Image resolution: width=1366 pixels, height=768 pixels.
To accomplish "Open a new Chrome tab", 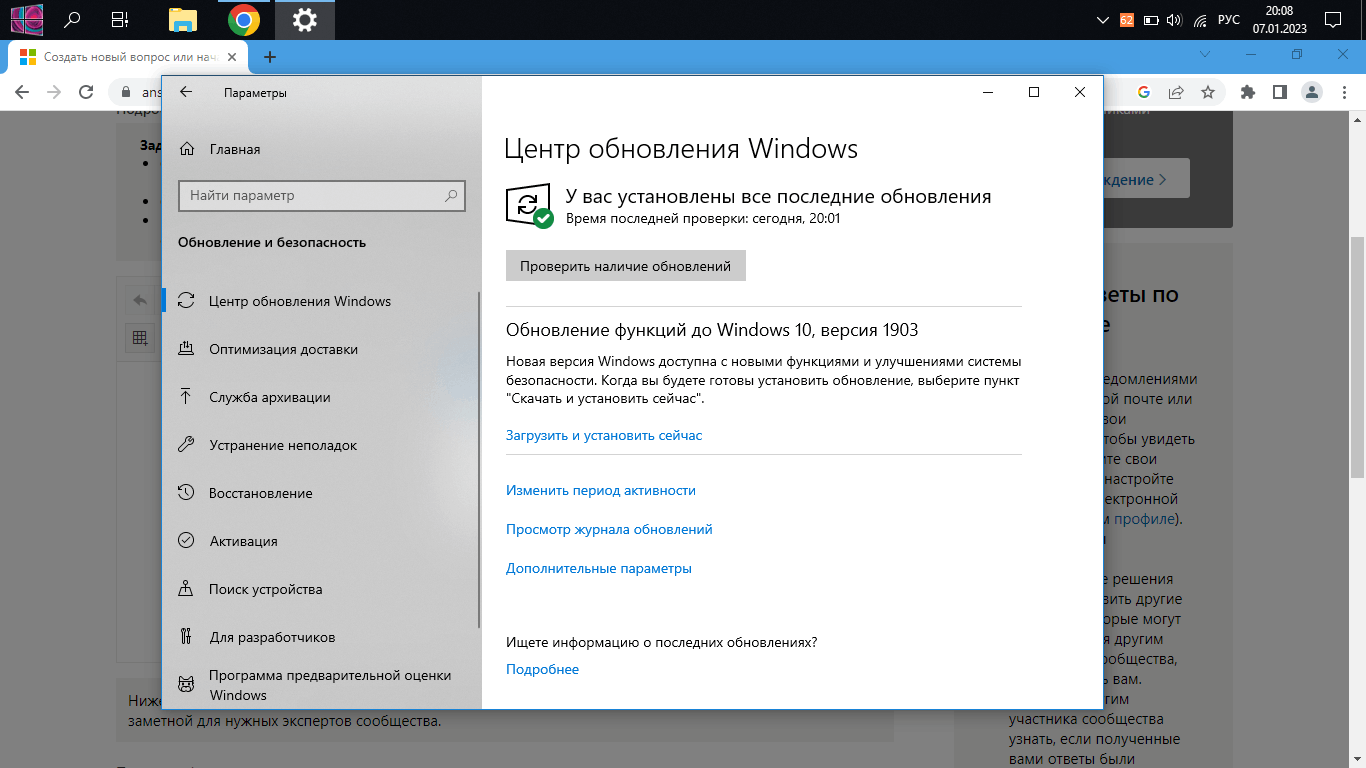I will (270, 57).
